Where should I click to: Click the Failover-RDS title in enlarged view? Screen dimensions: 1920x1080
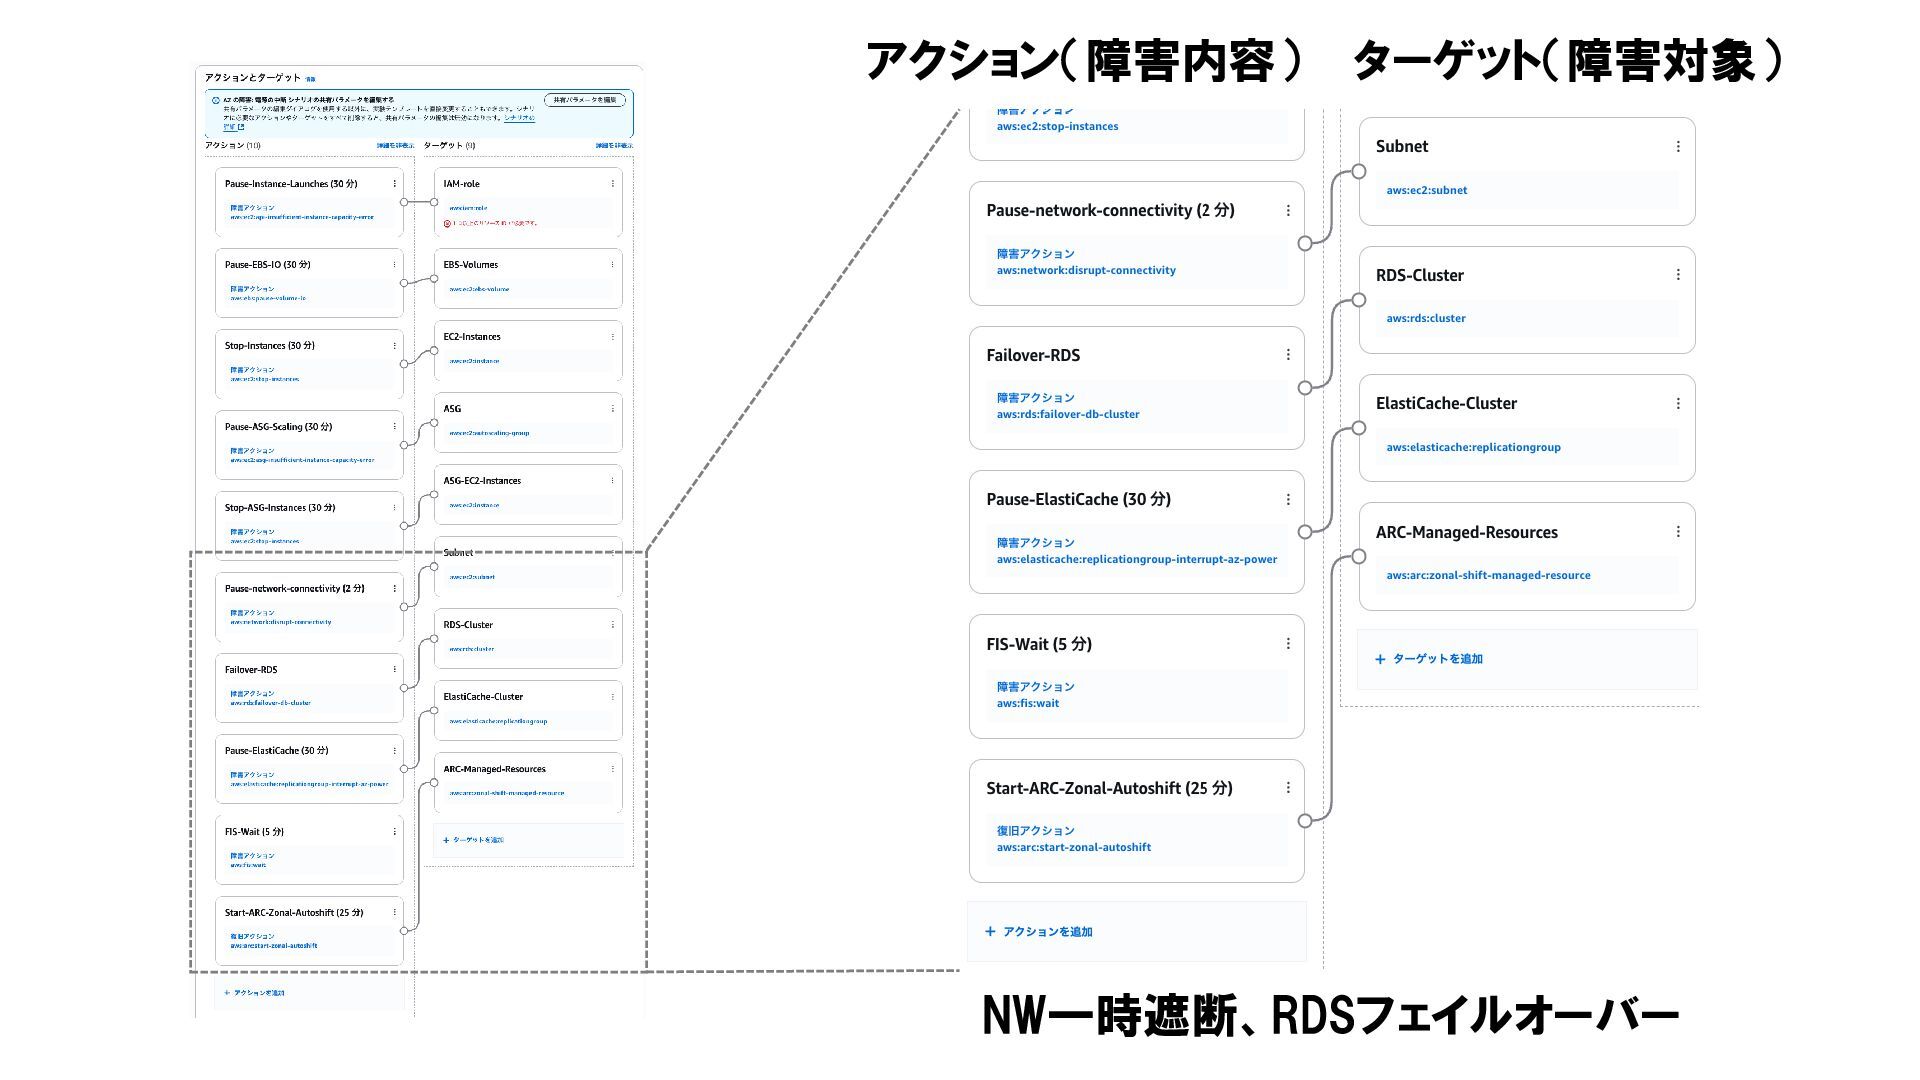point(1033,355)
